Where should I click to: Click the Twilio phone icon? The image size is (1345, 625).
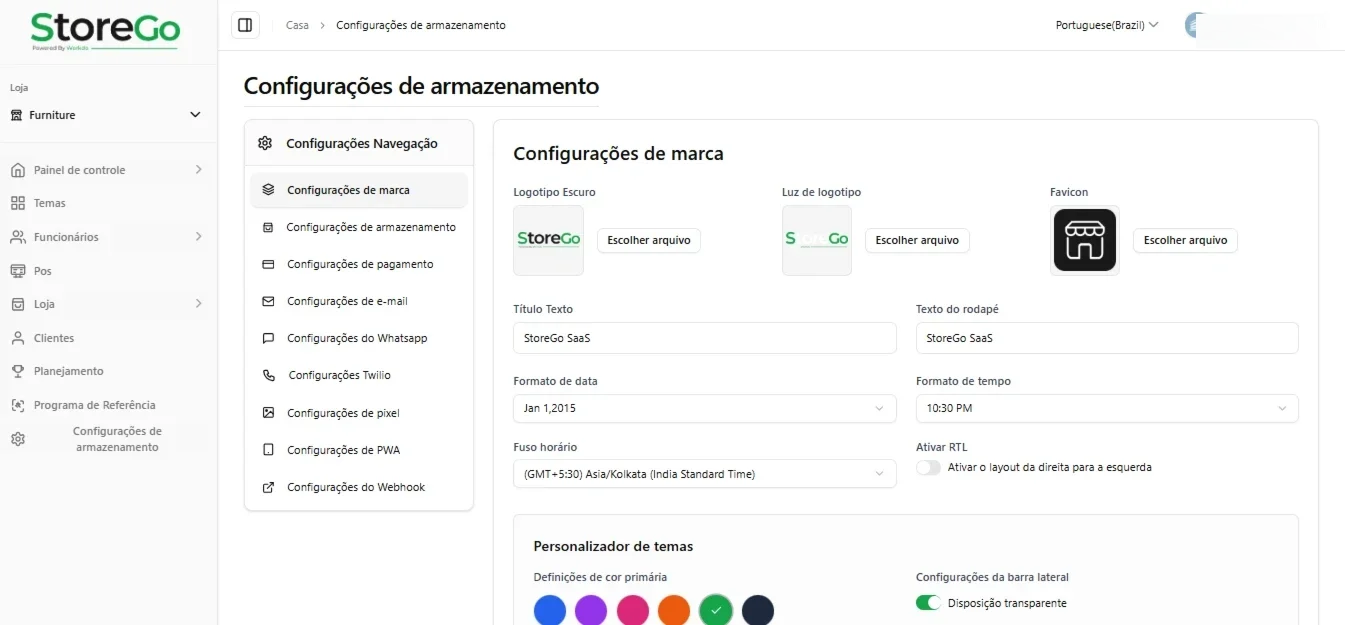268,375
